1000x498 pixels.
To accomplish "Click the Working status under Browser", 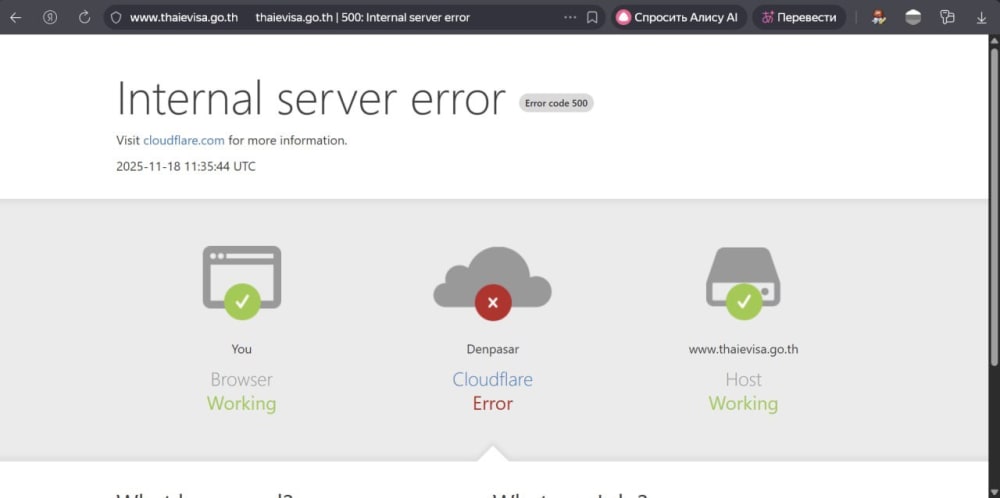I will click(x=242, y=404).
